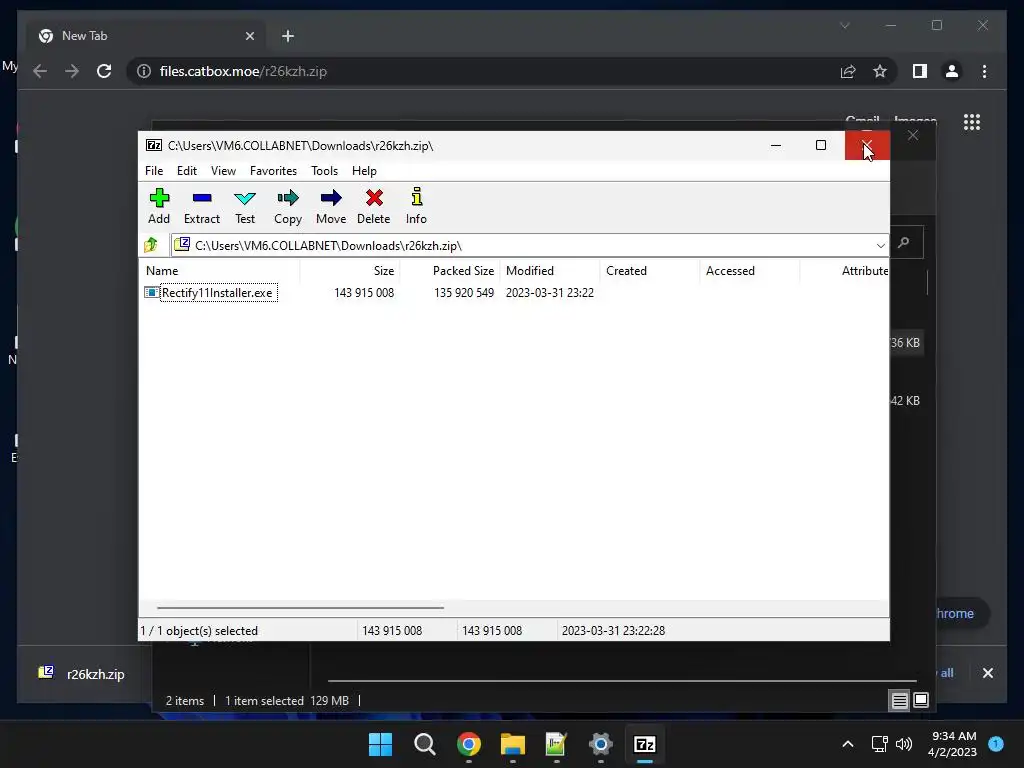Click the 7-Zip title bar app icon

pos(154,145)
